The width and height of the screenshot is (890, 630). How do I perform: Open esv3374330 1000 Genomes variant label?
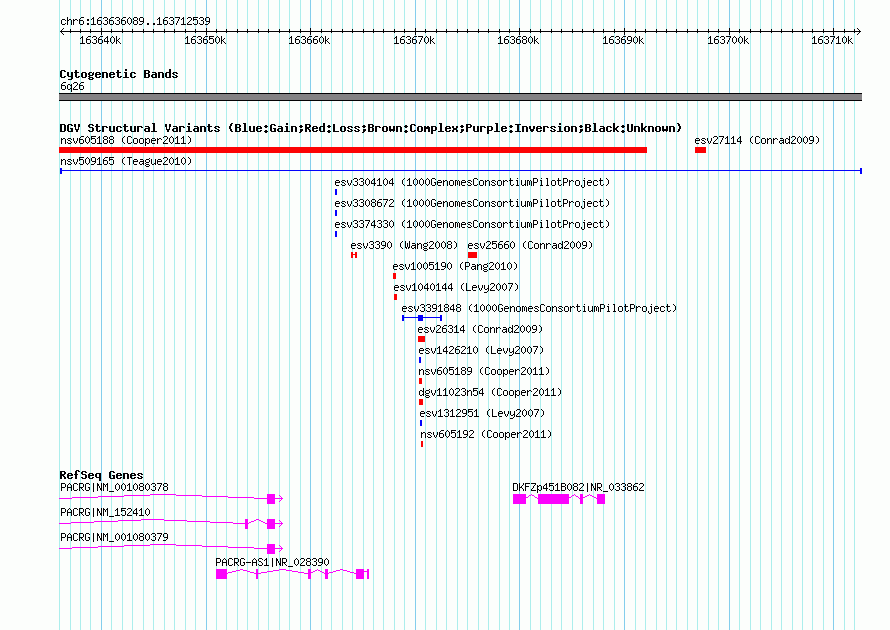472,224
